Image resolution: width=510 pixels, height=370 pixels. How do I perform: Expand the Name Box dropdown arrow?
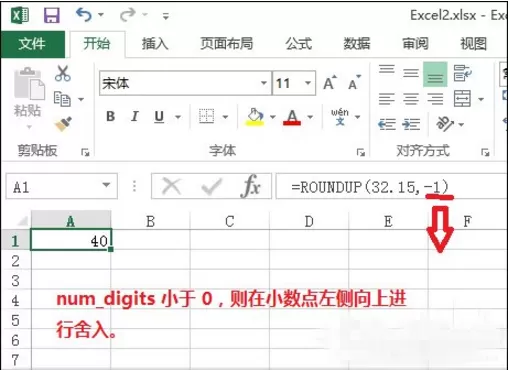pyautogui.click(x=106, y=185)
